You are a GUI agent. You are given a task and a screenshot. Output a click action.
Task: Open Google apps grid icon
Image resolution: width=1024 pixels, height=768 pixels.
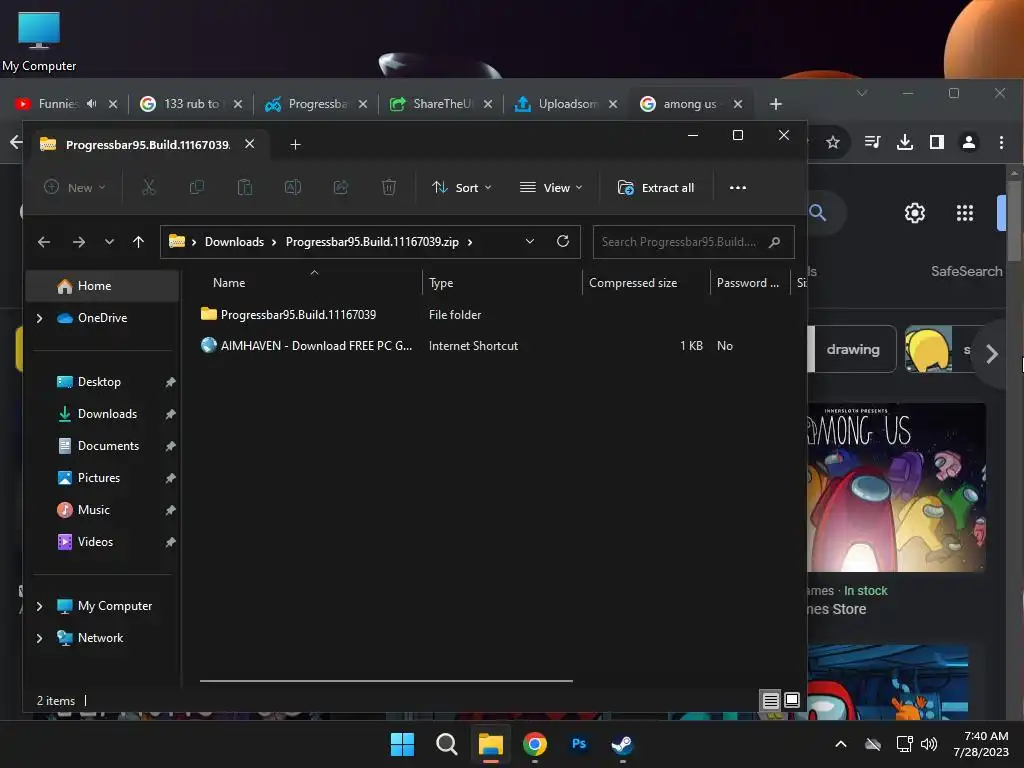coord(965,213)
